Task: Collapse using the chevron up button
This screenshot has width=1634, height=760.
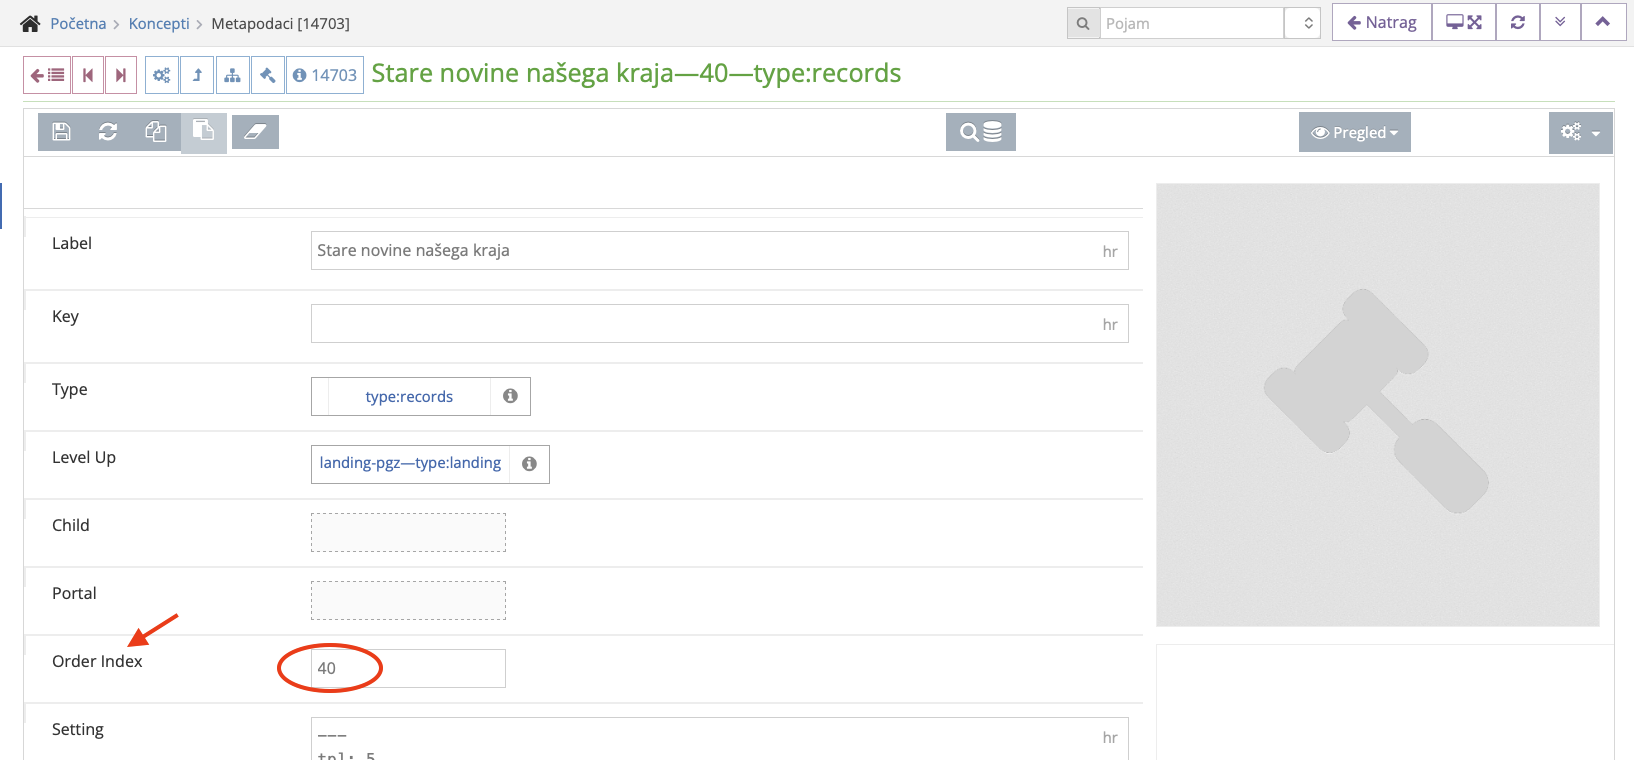Action: pyautogui.click(x=1603, y=22)
